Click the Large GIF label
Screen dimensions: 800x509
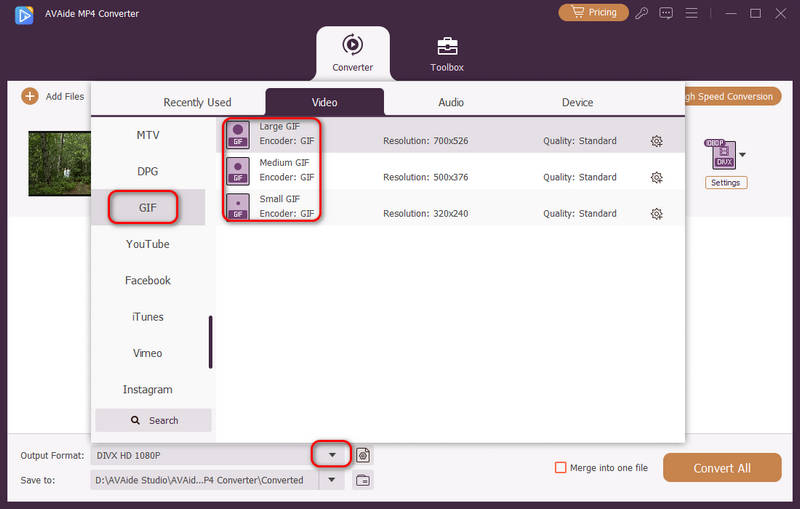pos(280,126)
